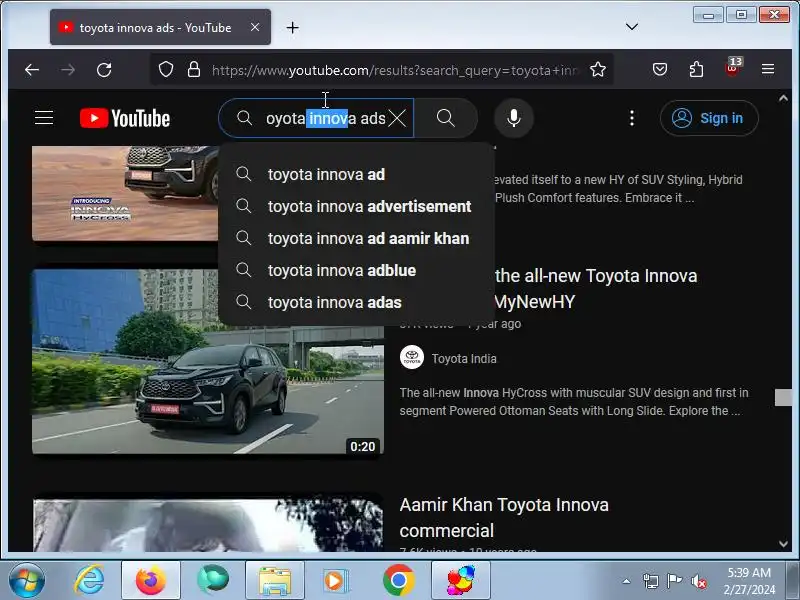Choose suggestion "toyota innova advertisement"
This screenshot has height=600, width=800.
(356, 206)
